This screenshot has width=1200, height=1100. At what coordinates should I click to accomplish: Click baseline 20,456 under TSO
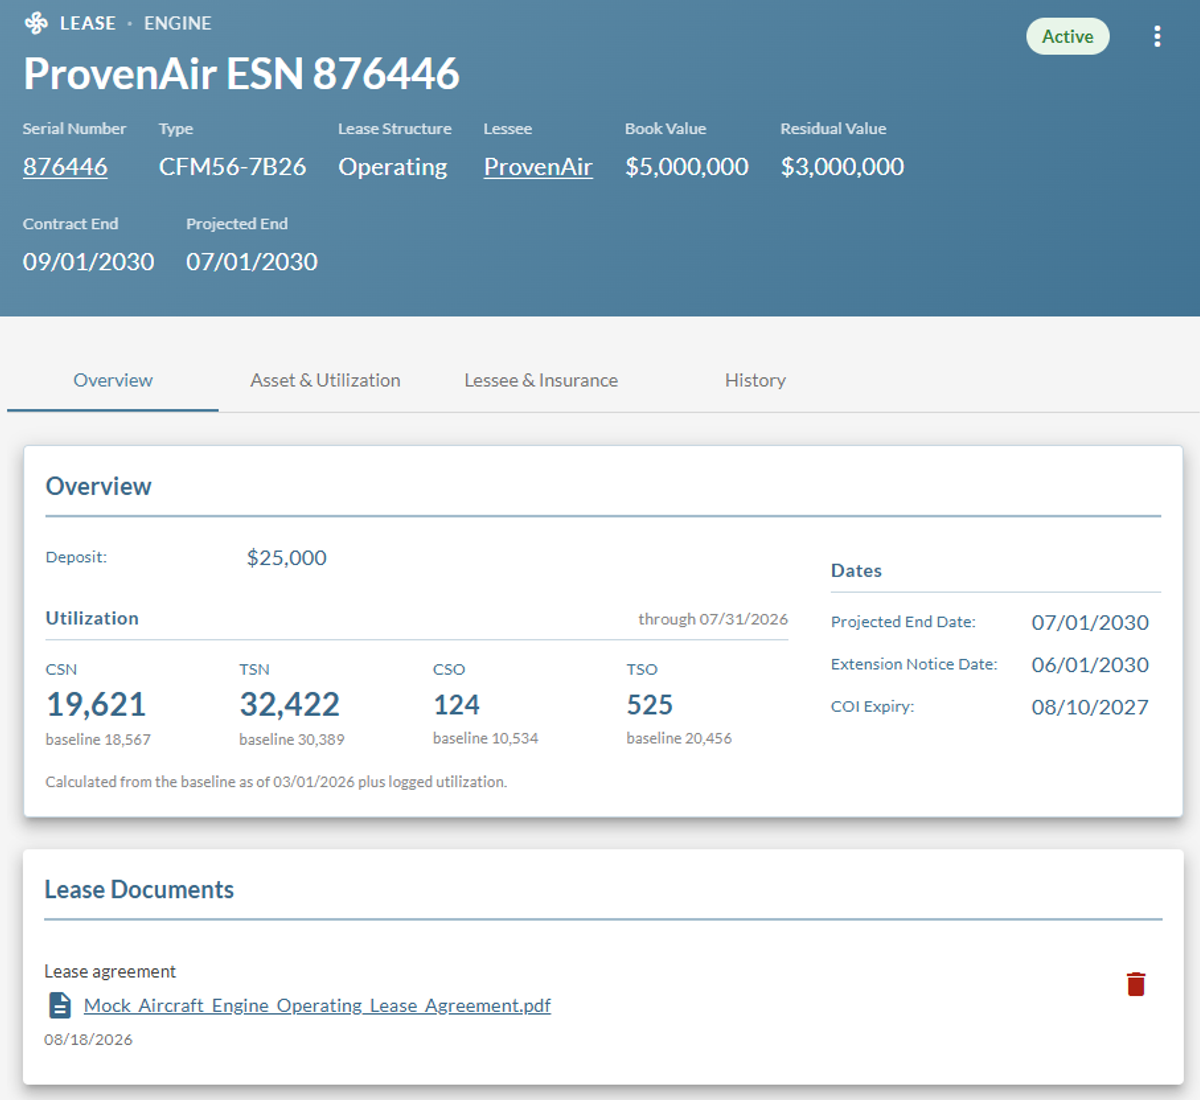(x=679, y=739)
